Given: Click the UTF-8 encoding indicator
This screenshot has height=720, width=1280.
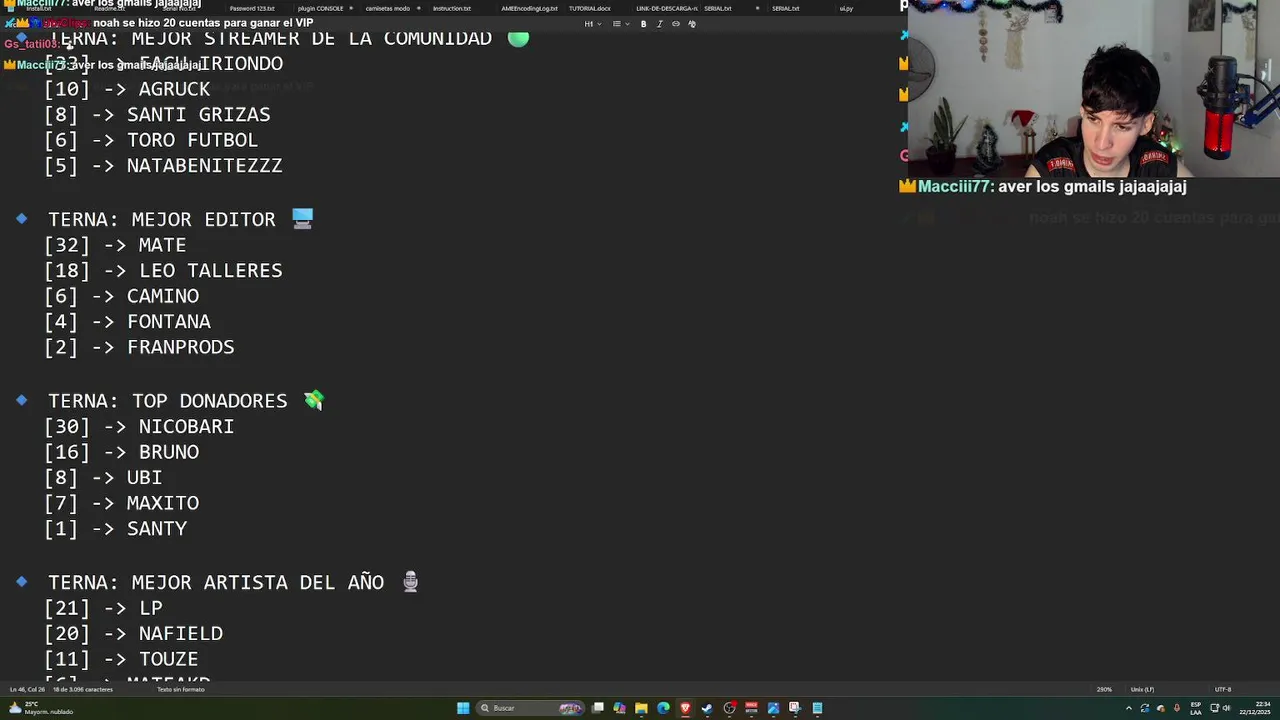Looking at the screenshot, I should pos(1223,689).
